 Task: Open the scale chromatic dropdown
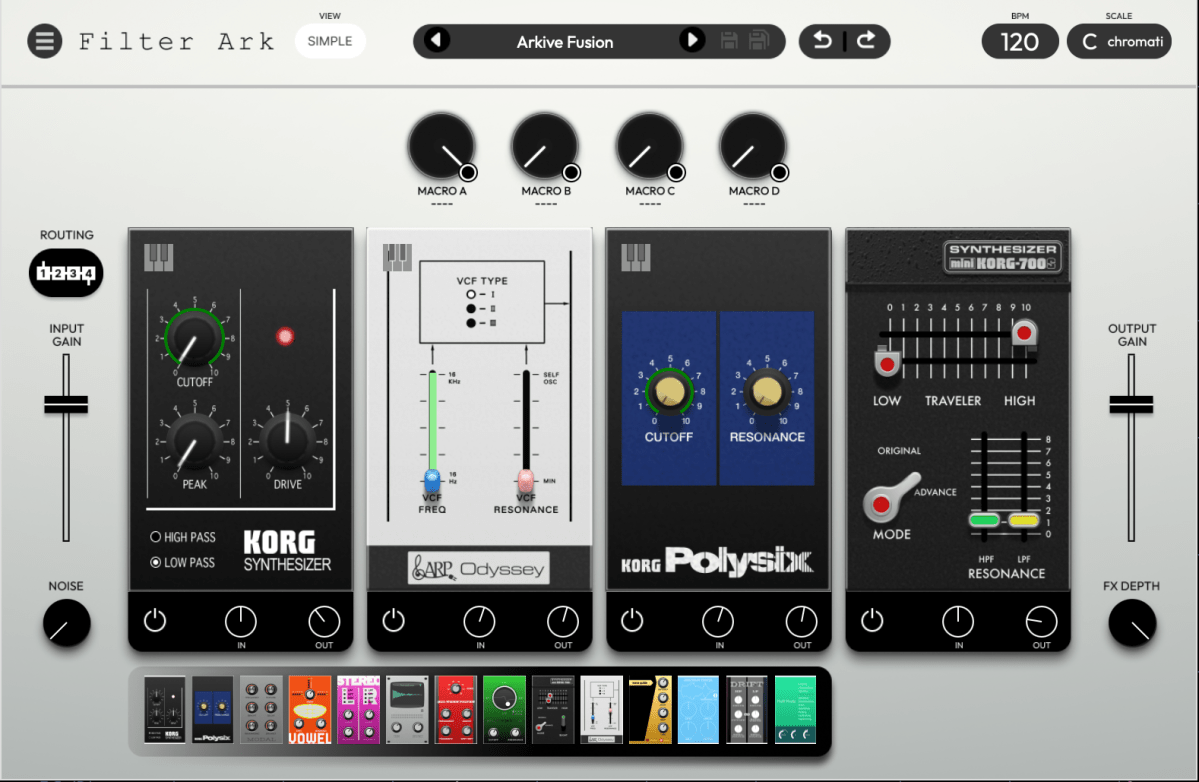tap(1118, 42)
